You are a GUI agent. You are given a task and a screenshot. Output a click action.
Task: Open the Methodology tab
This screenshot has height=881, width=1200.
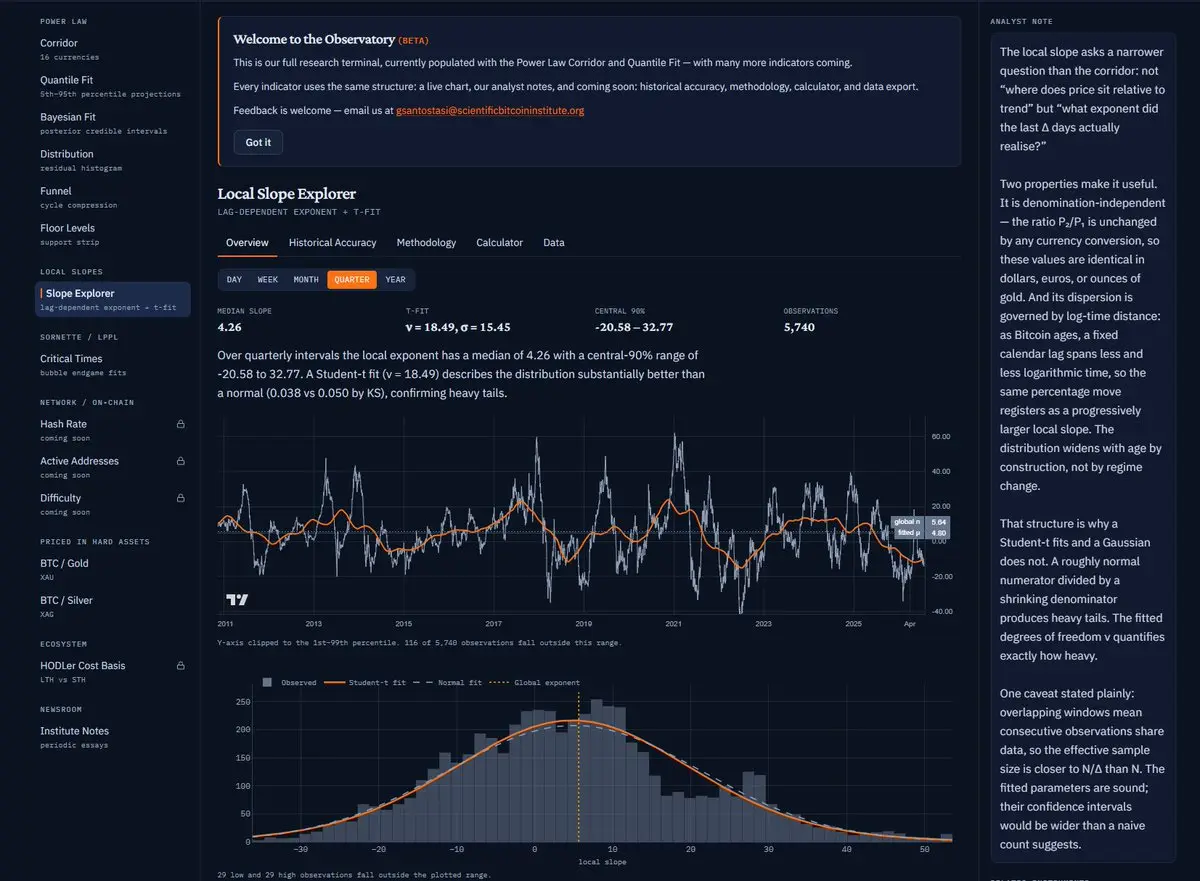tap(426, 243)
